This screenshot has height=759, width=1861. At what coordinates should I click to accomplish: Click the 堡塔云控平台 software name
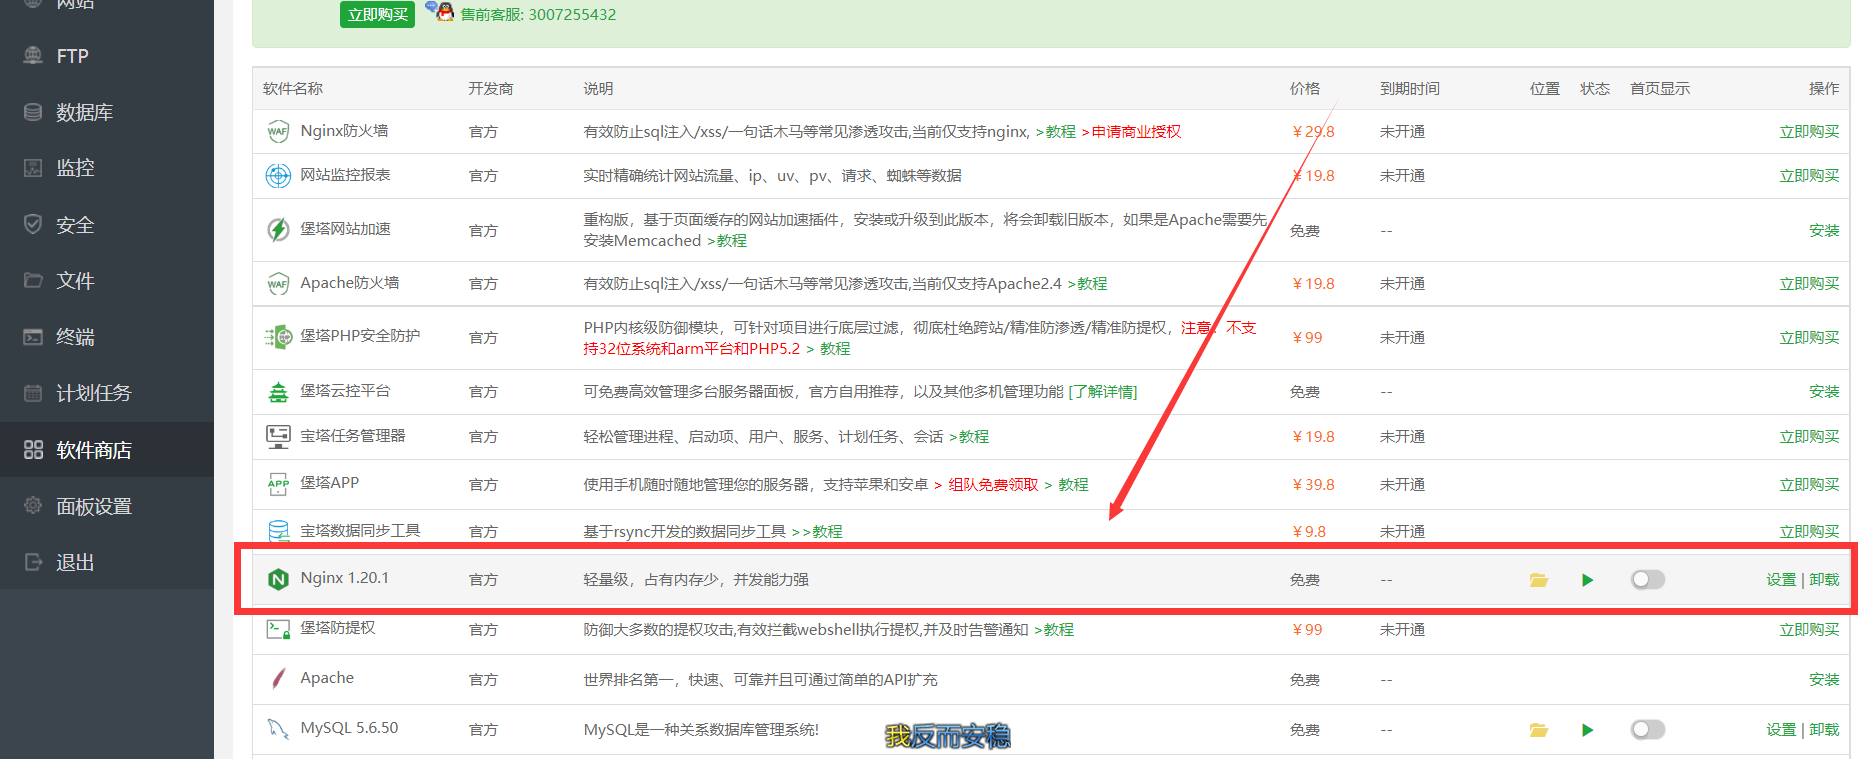point(345,391)
